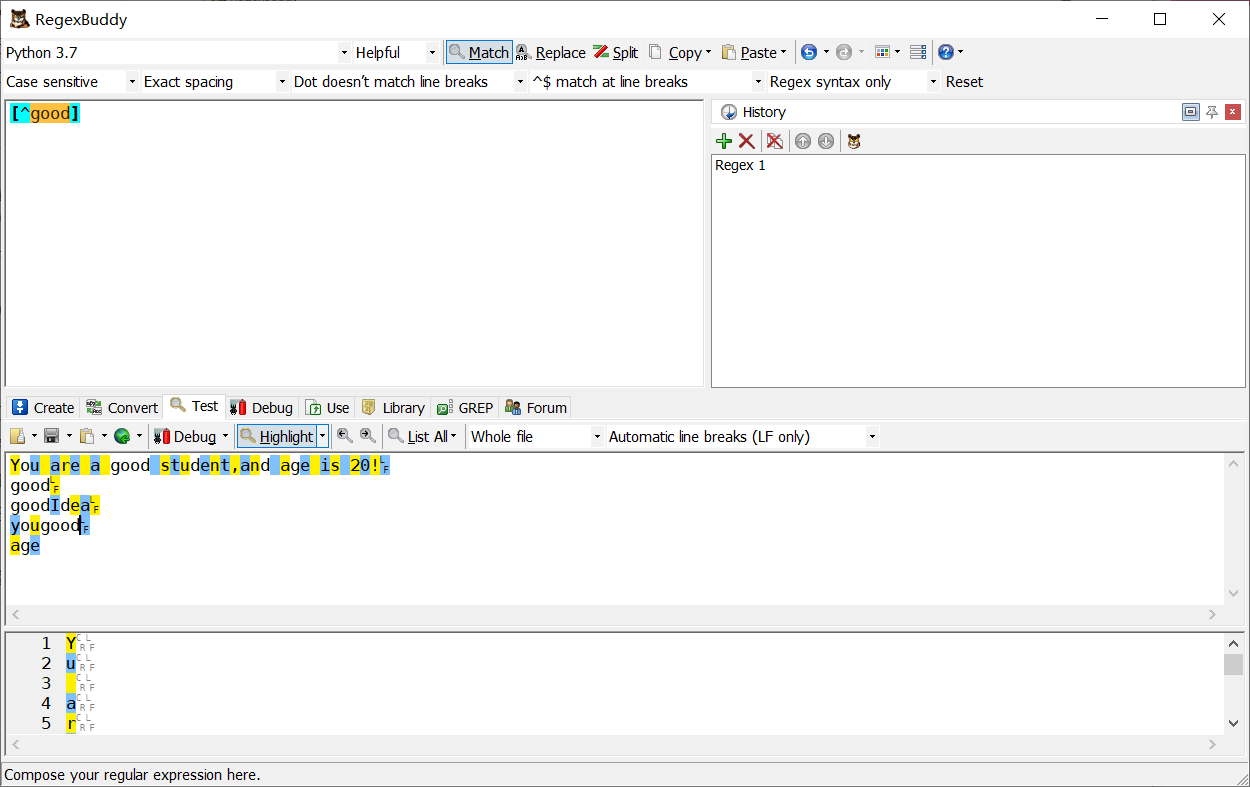The height and width of the screenshot is (787, 1250).
Task: Expand the Highlight button dropdown arrow
Action: (322, 436)
